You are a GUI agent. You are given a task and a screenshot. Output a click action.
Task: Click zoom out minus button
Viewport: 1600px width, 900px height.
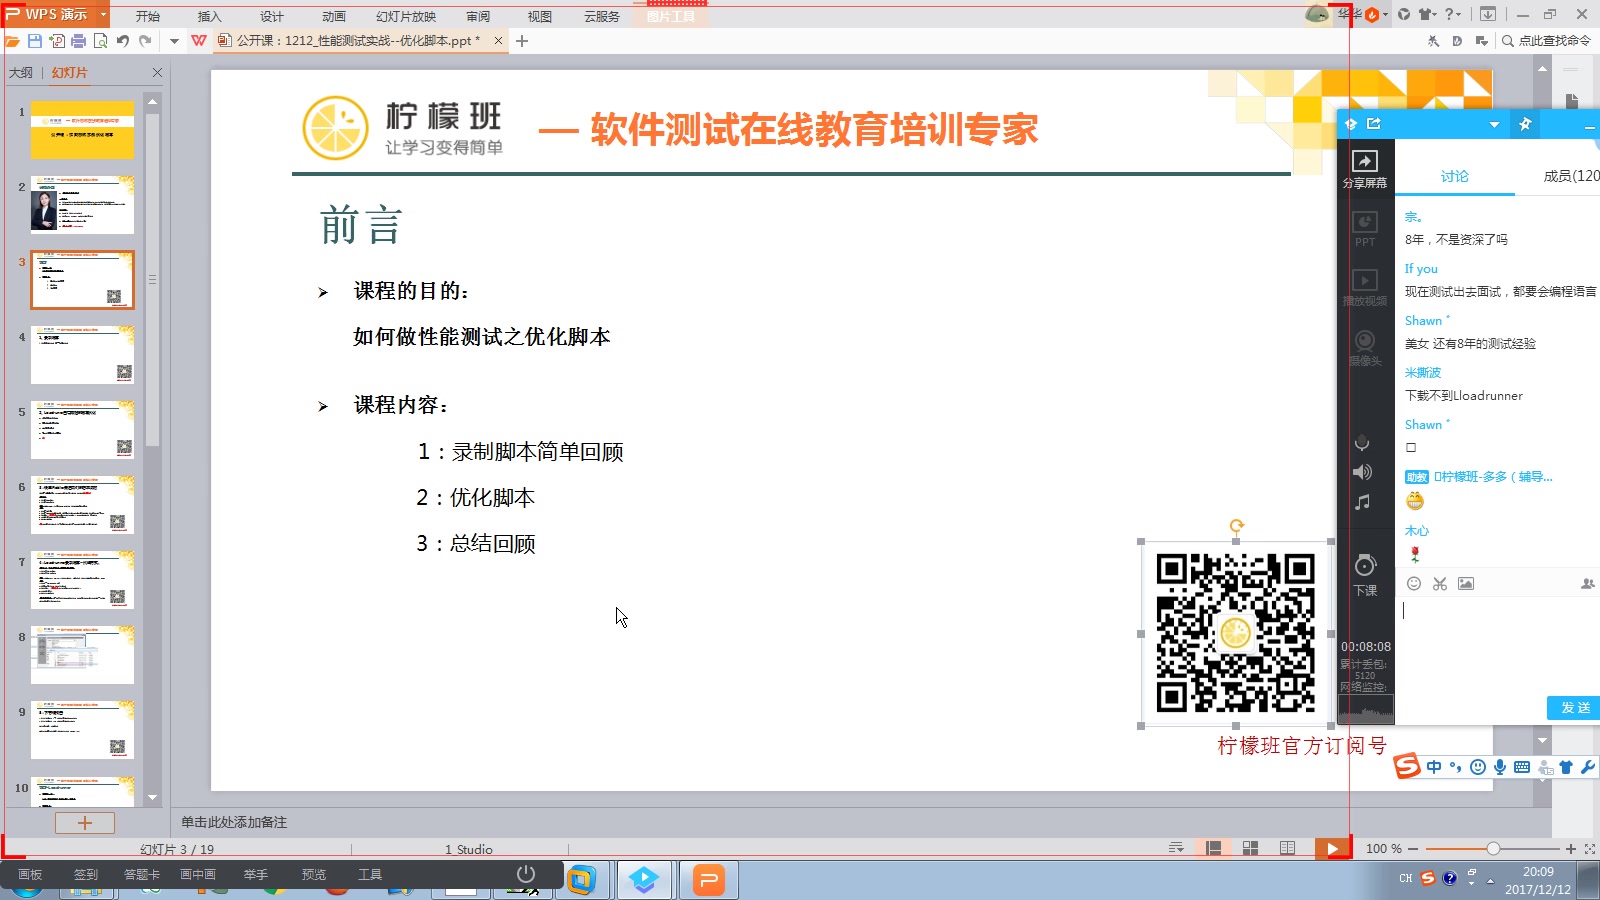tap(1413, 849)
